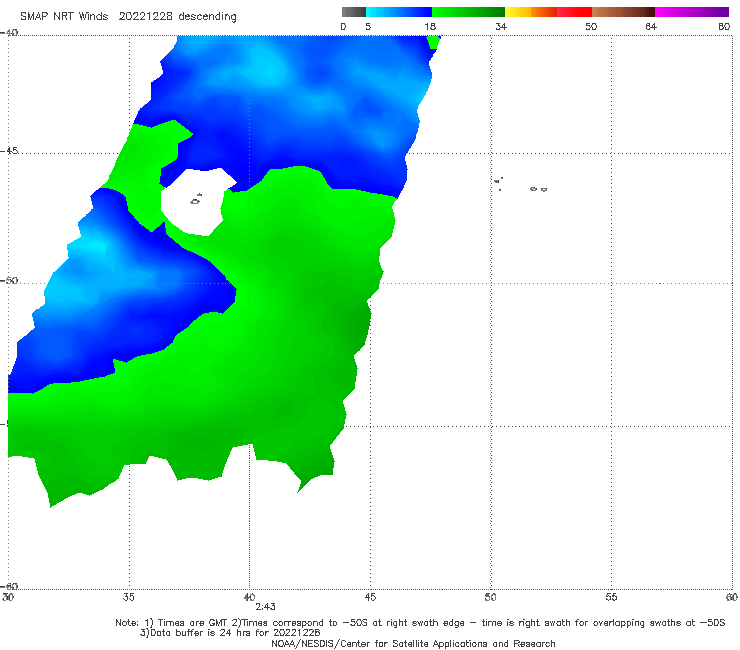Click the word "descending" in the title
The width and height of the screenshot is (740, 650).
208,17
